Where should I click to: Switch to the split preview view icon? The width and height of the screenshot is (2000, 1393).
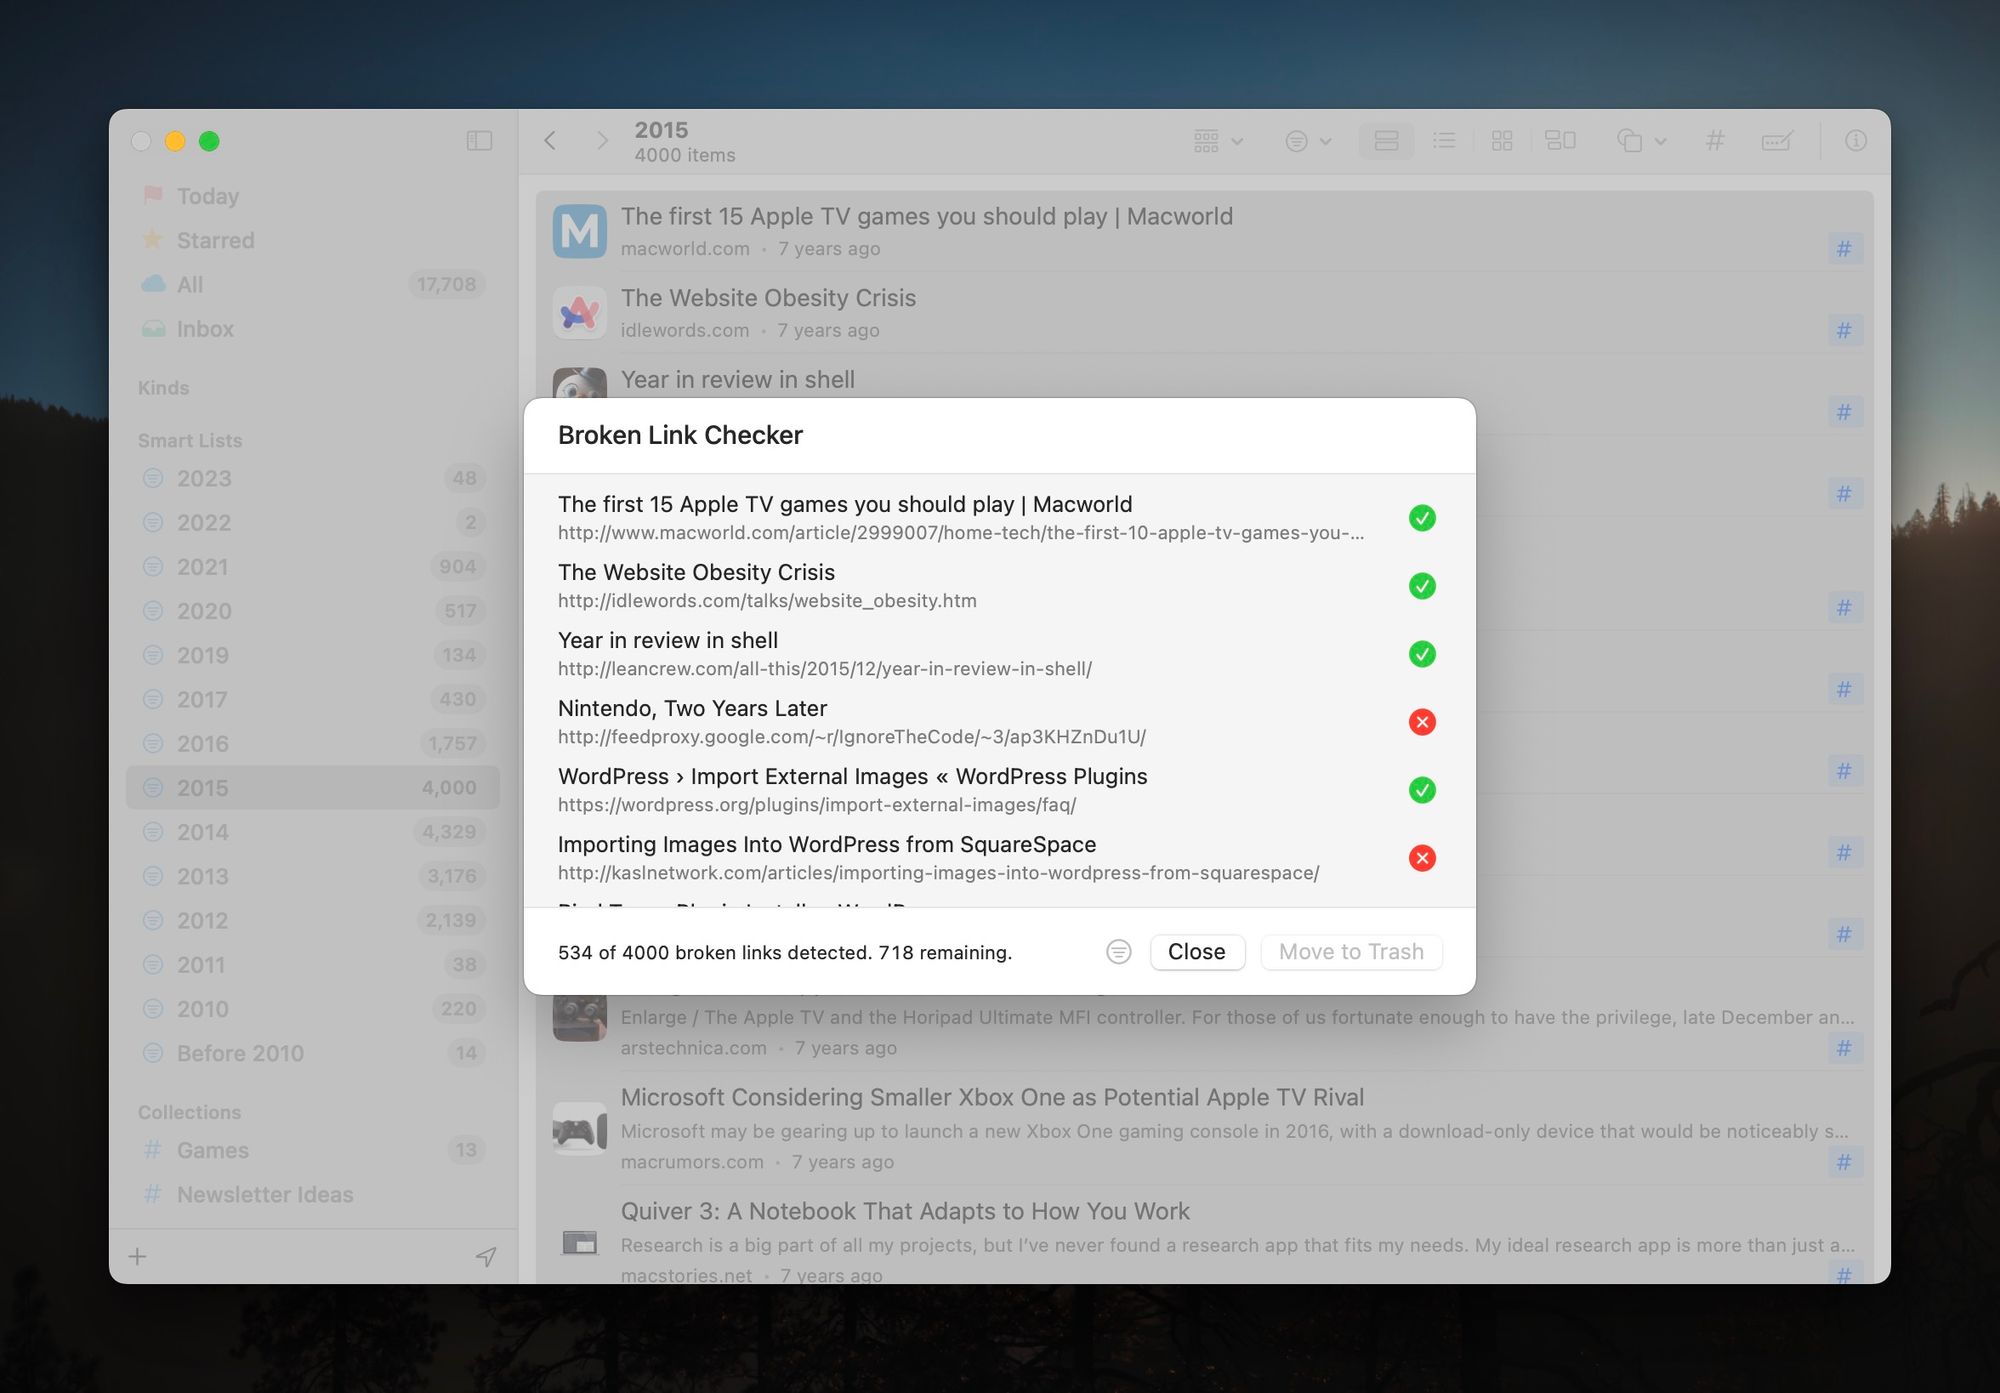pyautogui.click(x=1559, y=141)
